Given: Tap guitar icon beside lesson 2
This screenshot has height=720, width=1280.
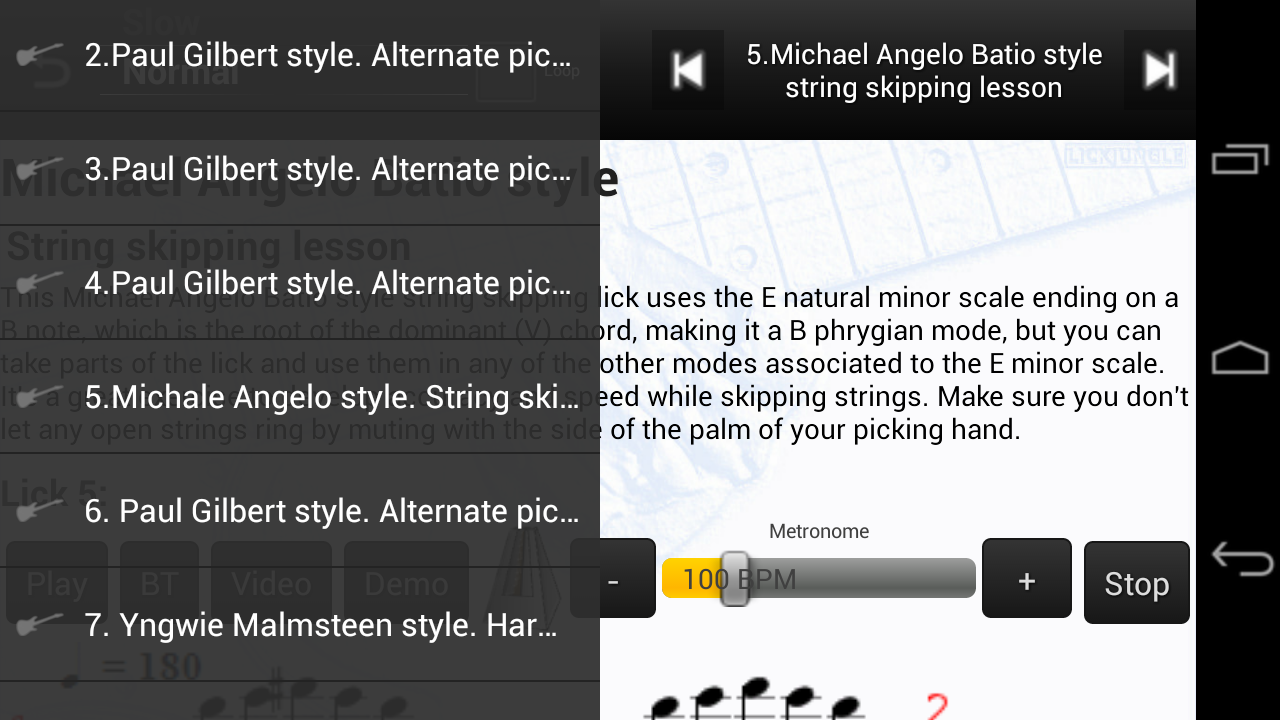Looking at the screenshot, I should 40,55.
